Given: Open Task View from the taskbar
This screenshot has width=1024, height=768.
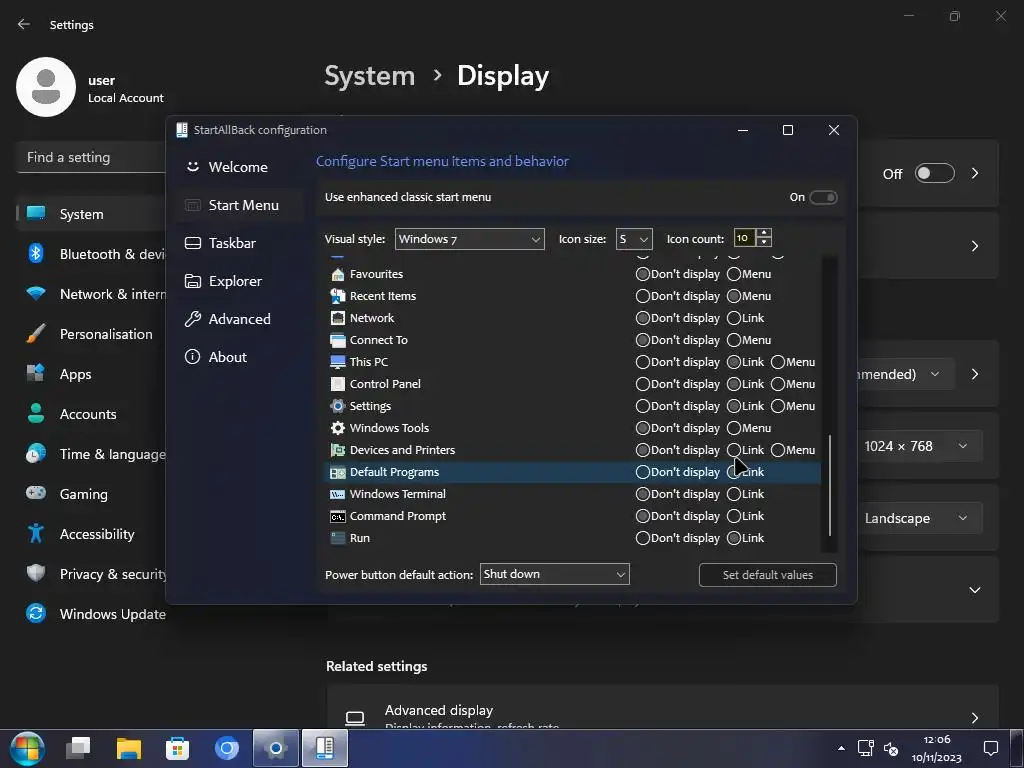Looking at the screenshot, I should click(x=78, y=748).
